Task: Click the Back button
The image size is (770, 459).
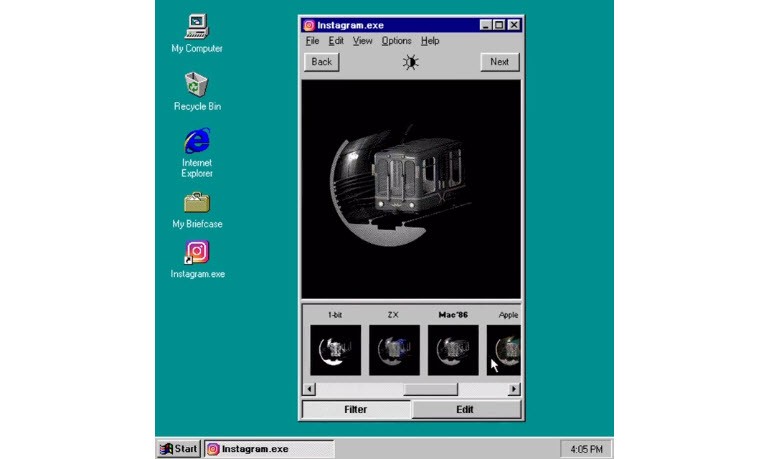Action: click(322, 62)
